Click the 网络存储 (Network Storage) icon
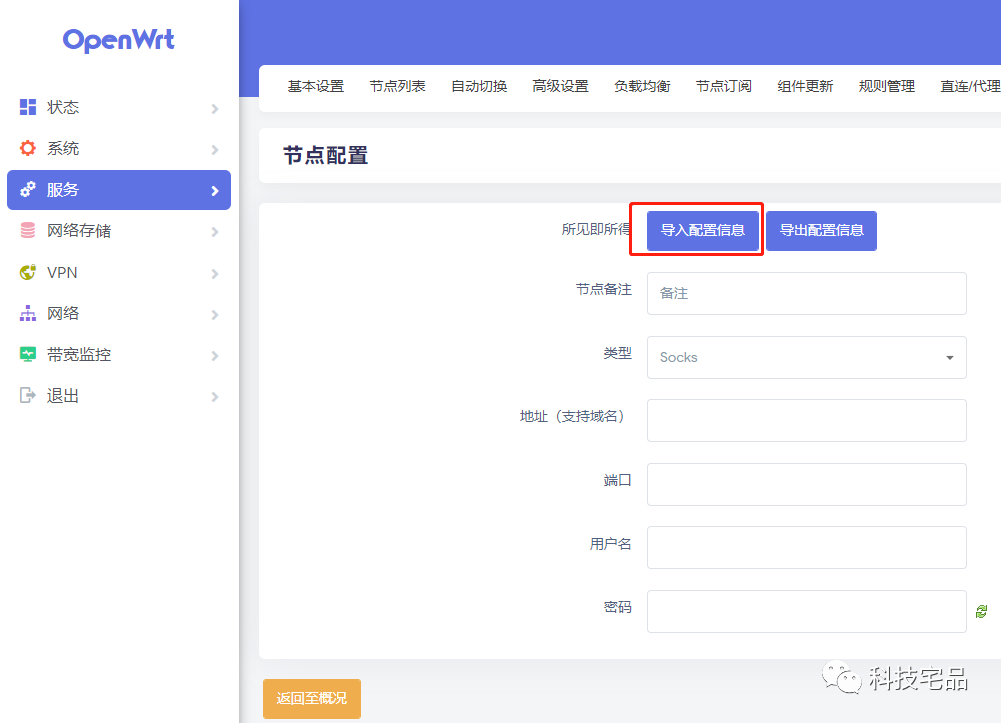Image resolution: width=1001 pixels, height=723 pixels. tap(28, 231)
